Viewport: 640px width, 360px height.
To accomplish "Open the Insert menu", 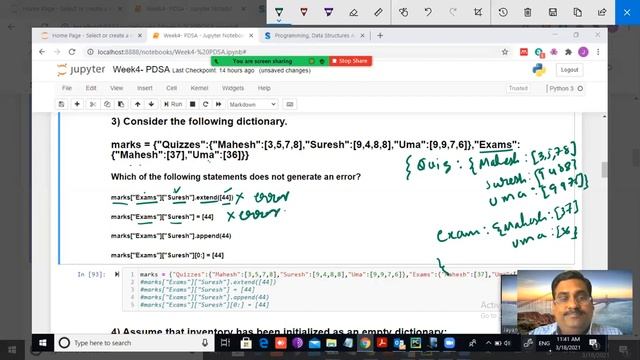I will [144, 88].
